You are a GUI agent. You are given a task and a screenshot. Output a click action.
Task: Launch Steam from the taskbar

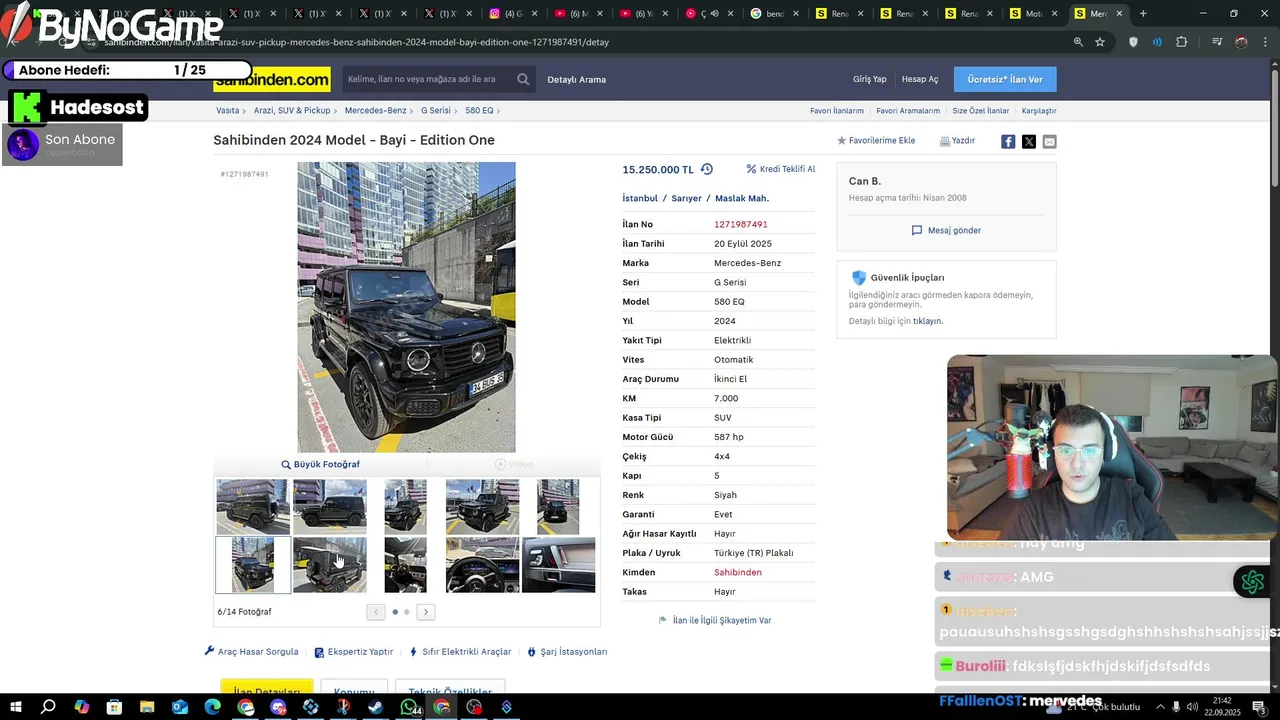pos(375,707)
